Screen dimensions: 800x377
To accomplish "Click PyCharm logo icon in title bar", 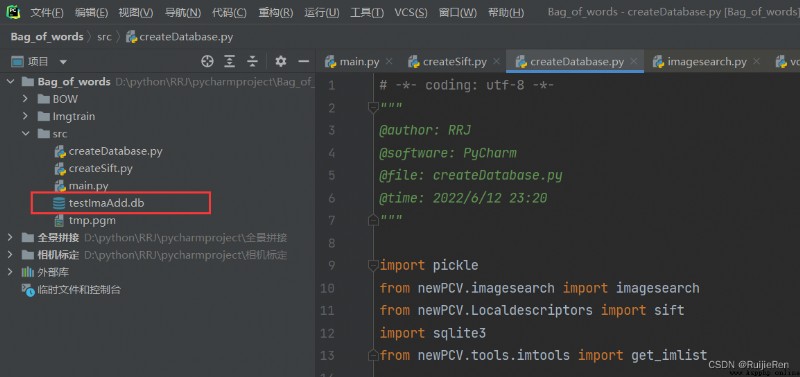I will 13,12.
